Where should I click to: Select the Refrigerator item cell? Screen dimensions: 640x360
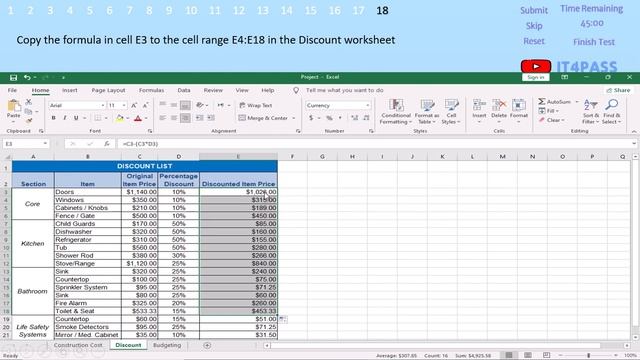click(88, 240)
